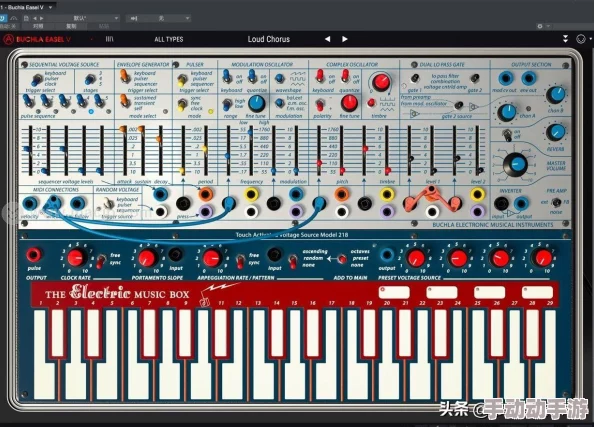Click the pulser period slider handle

click(205, 149)
